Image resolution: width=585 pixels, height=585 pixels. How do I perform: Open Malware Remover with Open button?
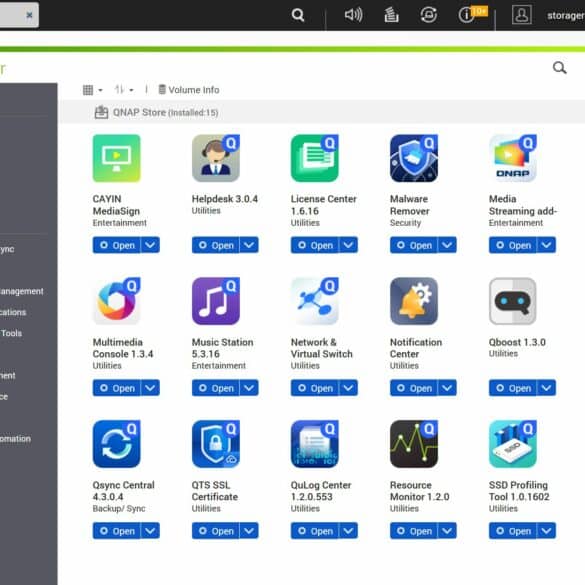414,245
